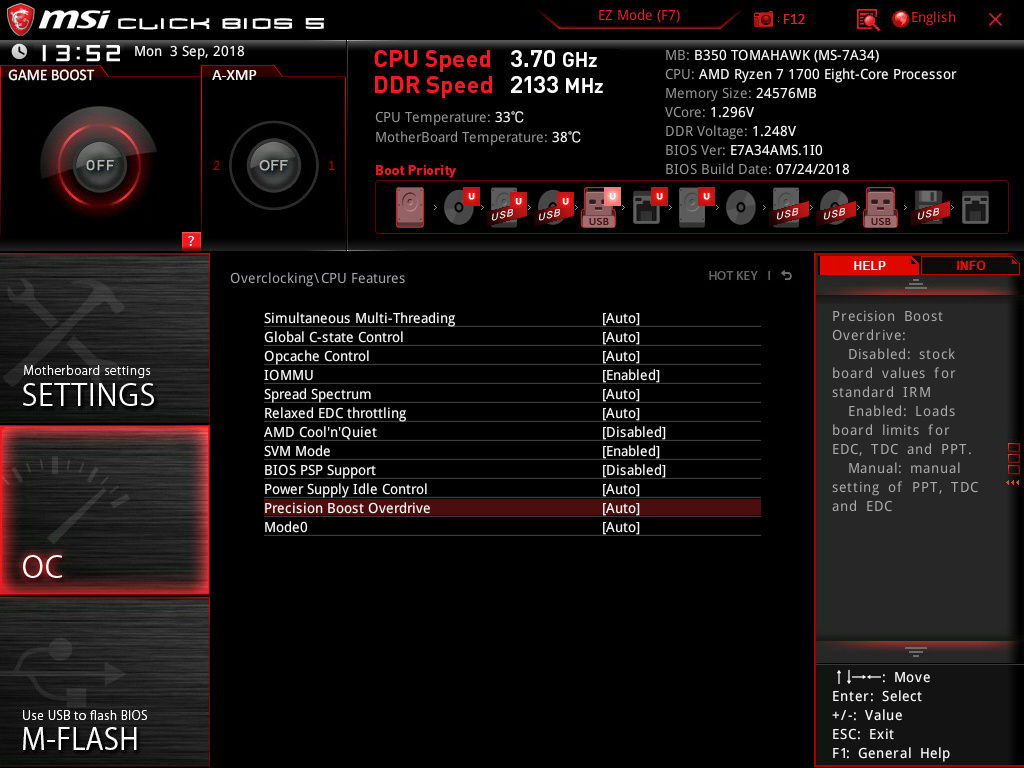Toggle the A-XMP OFF knob

[273, 165]
